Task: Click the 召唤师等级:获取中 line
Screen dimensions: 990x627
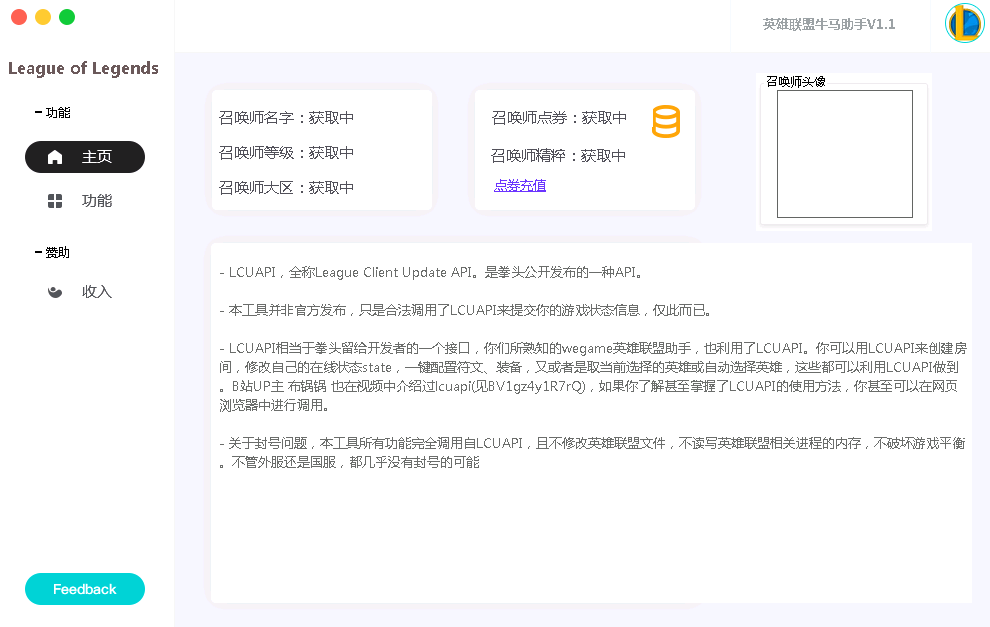Action: click(286, 153)
